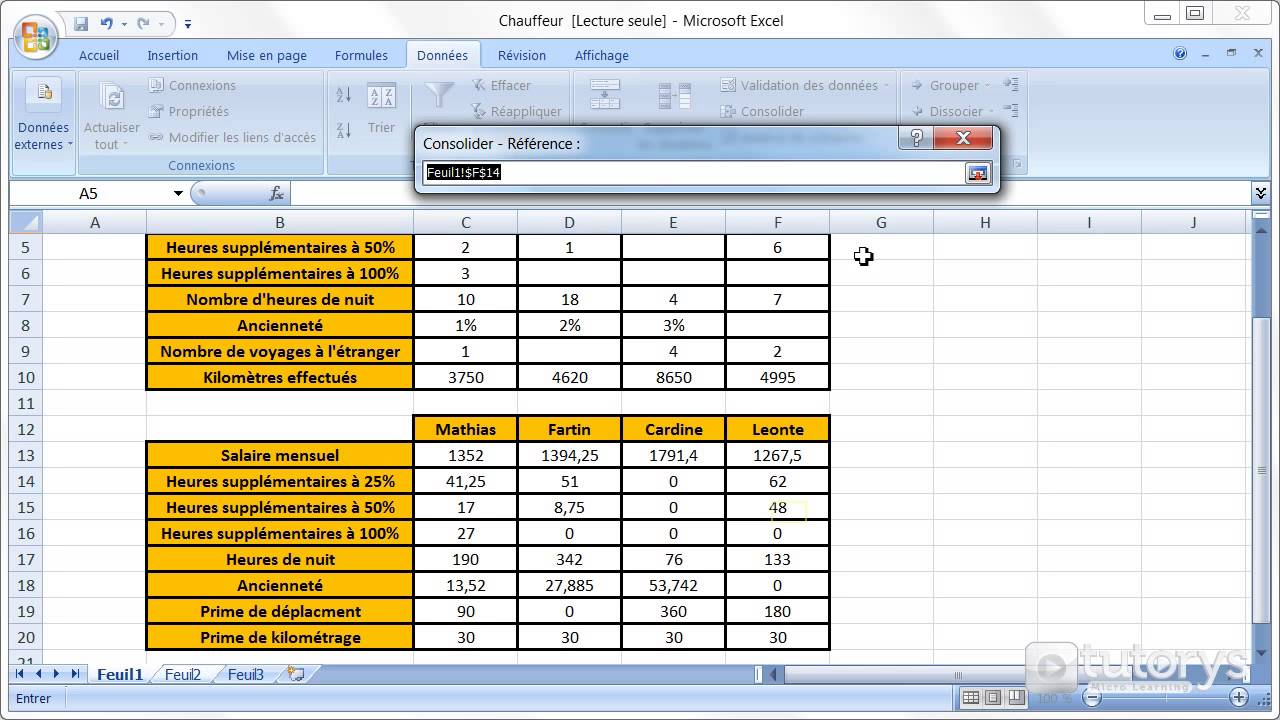Expand Validation des données dropdown arrow
The width and height of the screenshot is (1280, 720).
(x=886, y=86)
